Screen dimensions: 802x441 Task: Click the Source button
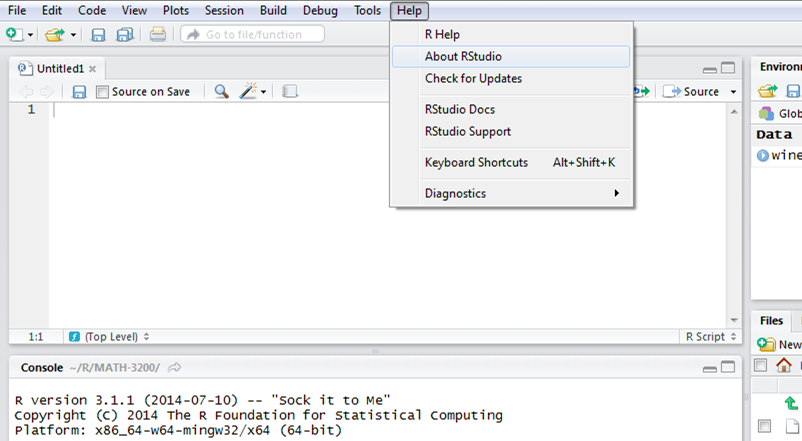[691, 92]
